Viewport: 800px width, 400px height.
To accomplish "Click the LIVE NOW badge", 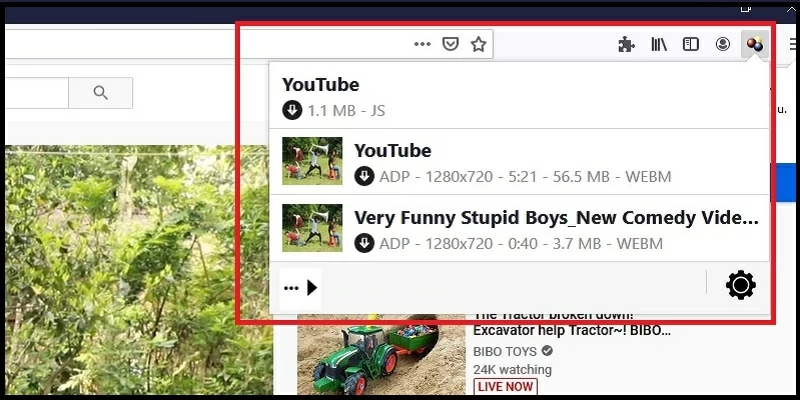I will click(x=506, y=387).
